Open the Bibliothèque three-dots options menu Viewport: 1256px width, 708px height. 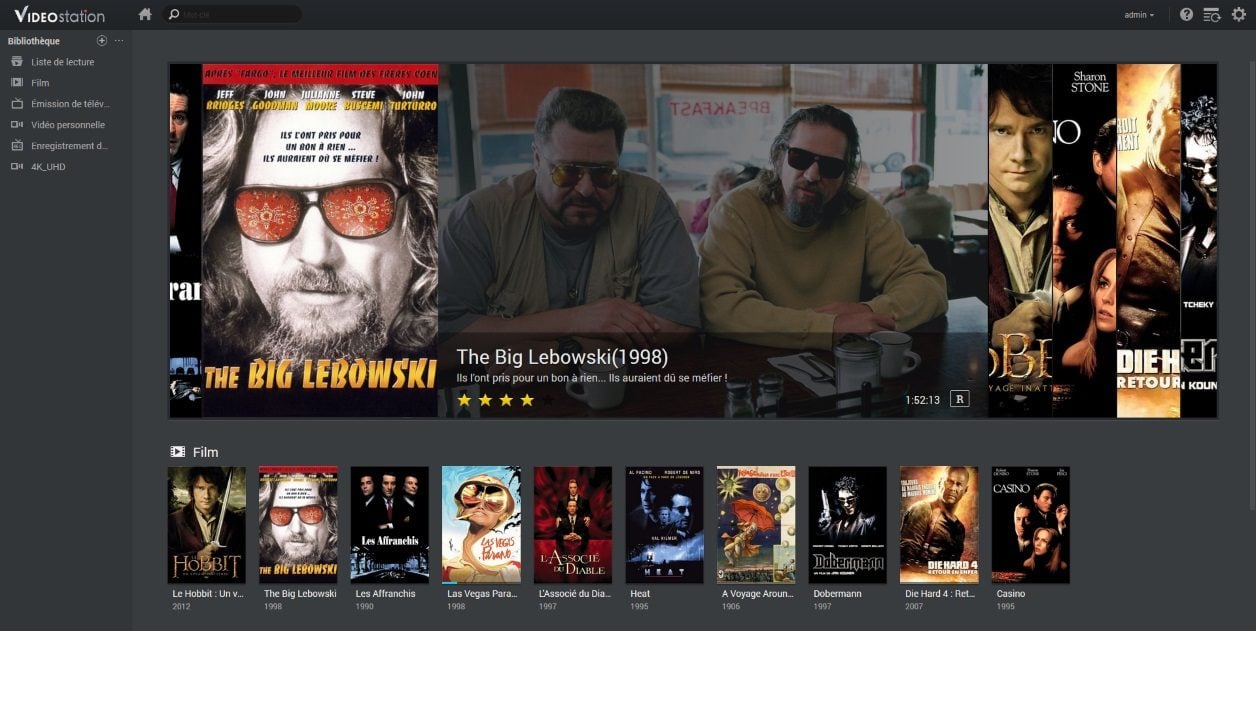pos(119,41)
